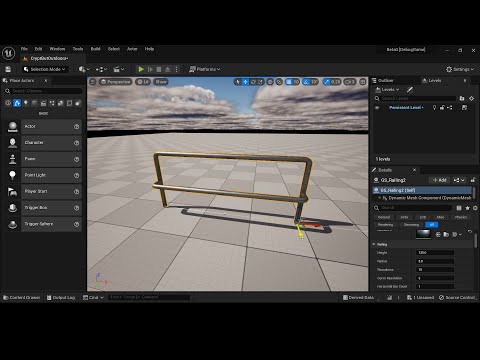This screenshot has width=480, height=360.
Task: Open the Settings dropdown
Action: pos(460,69)
